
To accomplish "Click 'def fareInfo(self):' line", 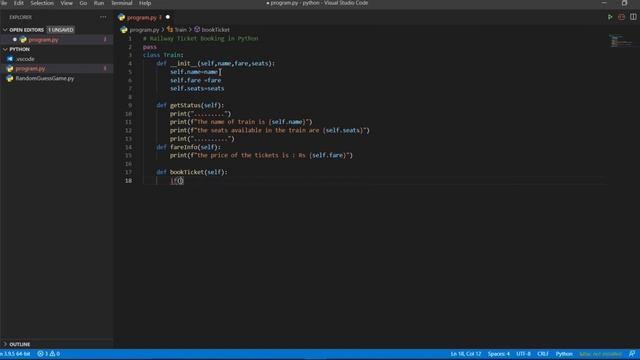I will (189, 147).
